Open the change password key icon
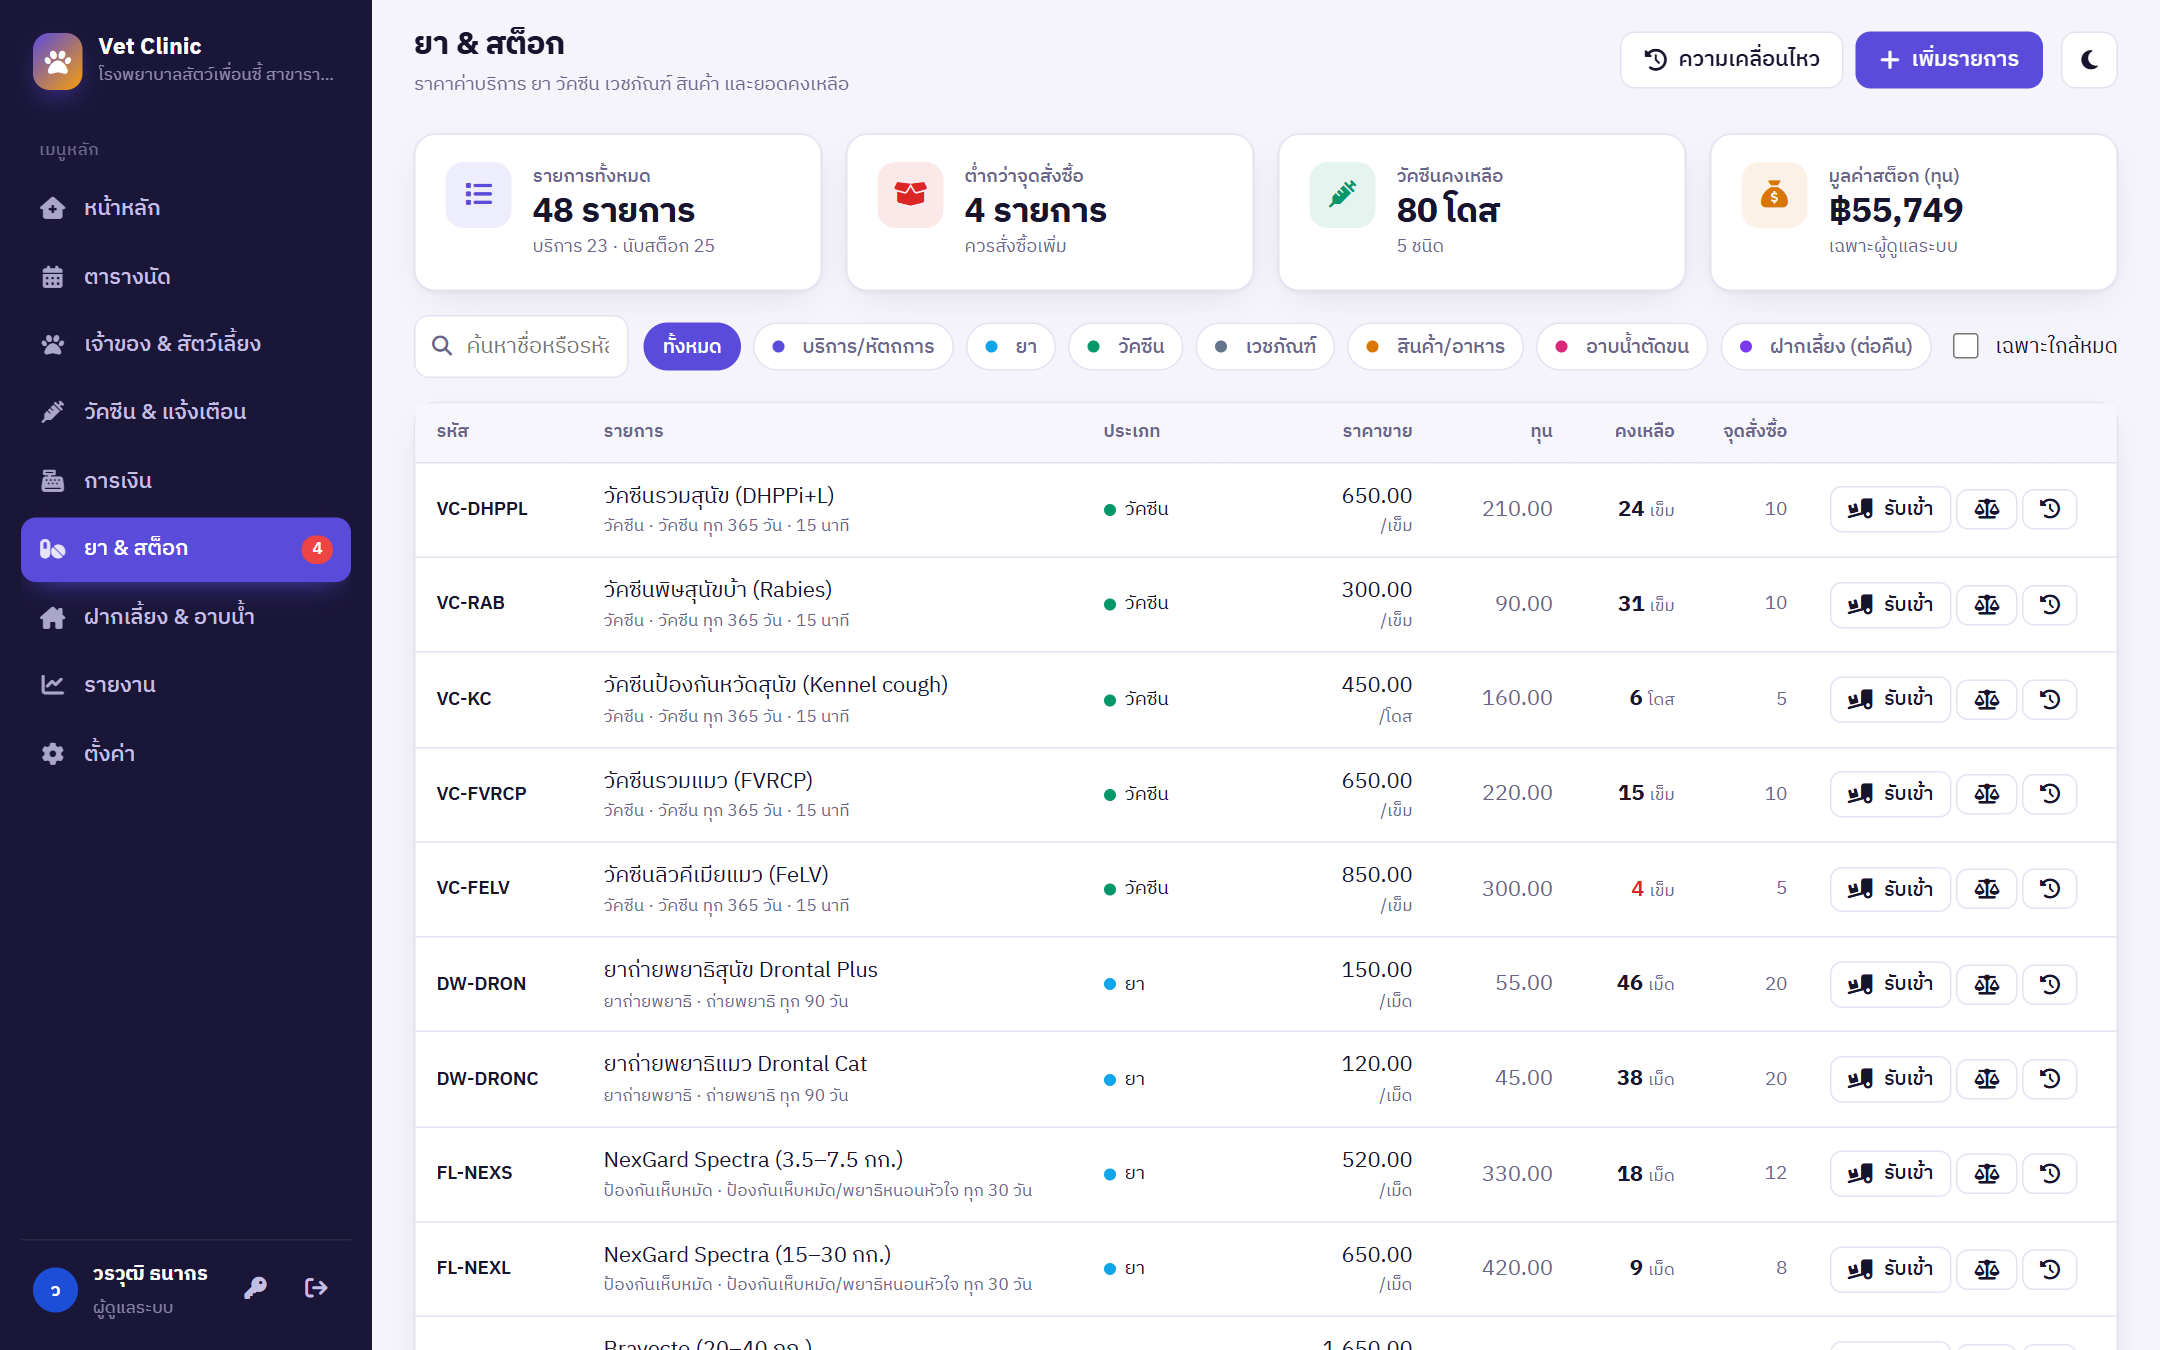Screen dimensions: 2160x1350 [x=255, y=1287]
